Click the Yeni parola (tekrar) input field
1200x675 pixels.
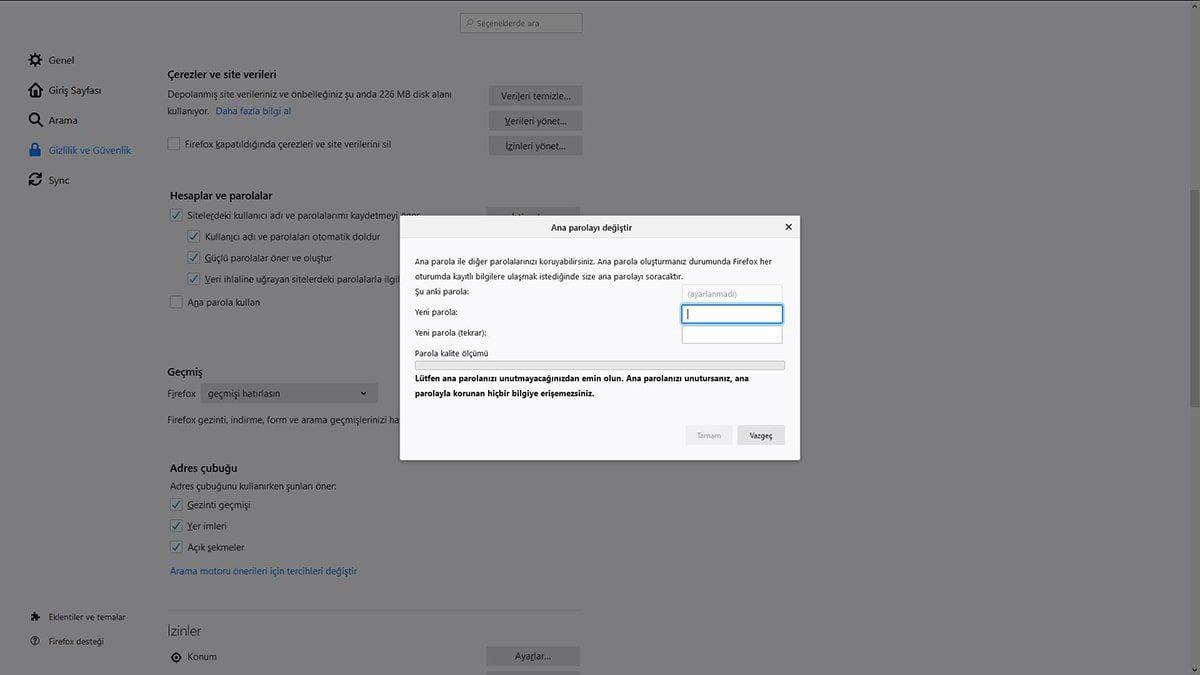(732, 333)
